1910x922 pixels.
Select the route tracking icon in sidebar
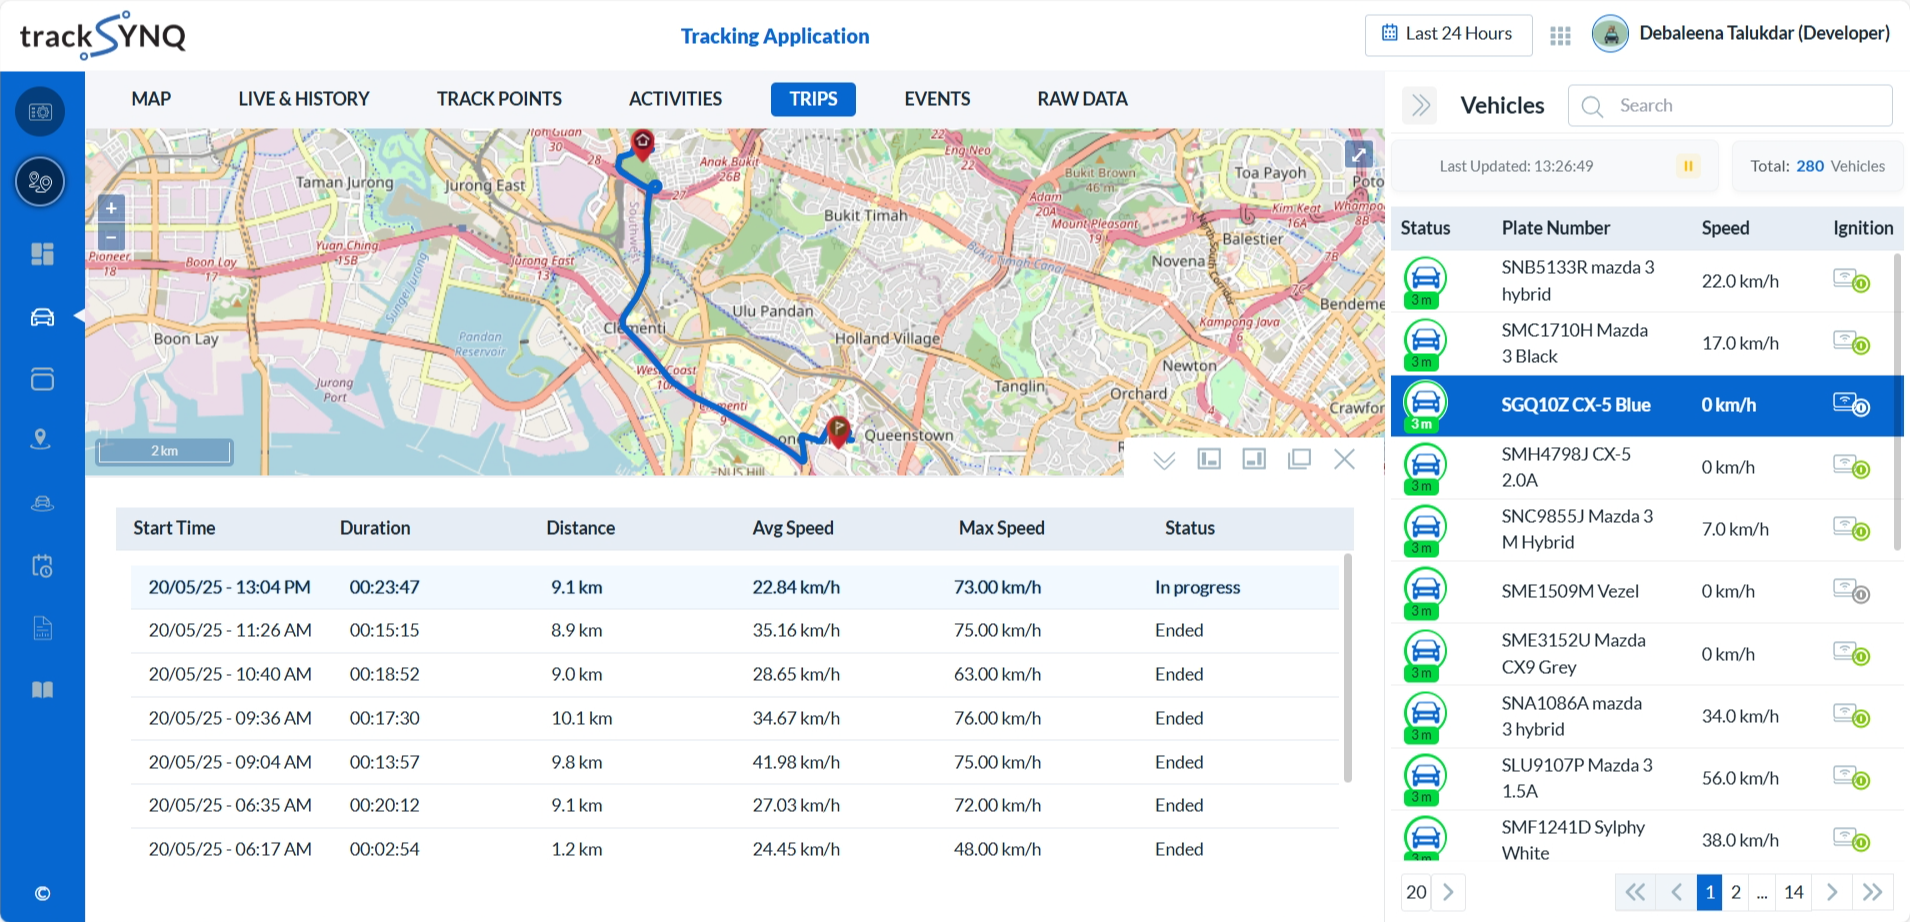(x=40, y=182)
